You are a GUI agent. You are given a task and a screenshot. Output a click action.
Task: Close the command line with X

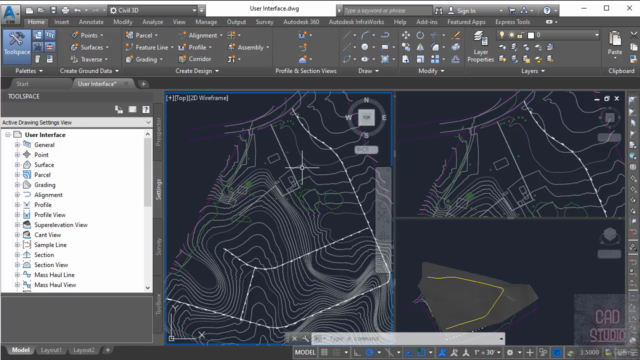(x=294, y=339)
